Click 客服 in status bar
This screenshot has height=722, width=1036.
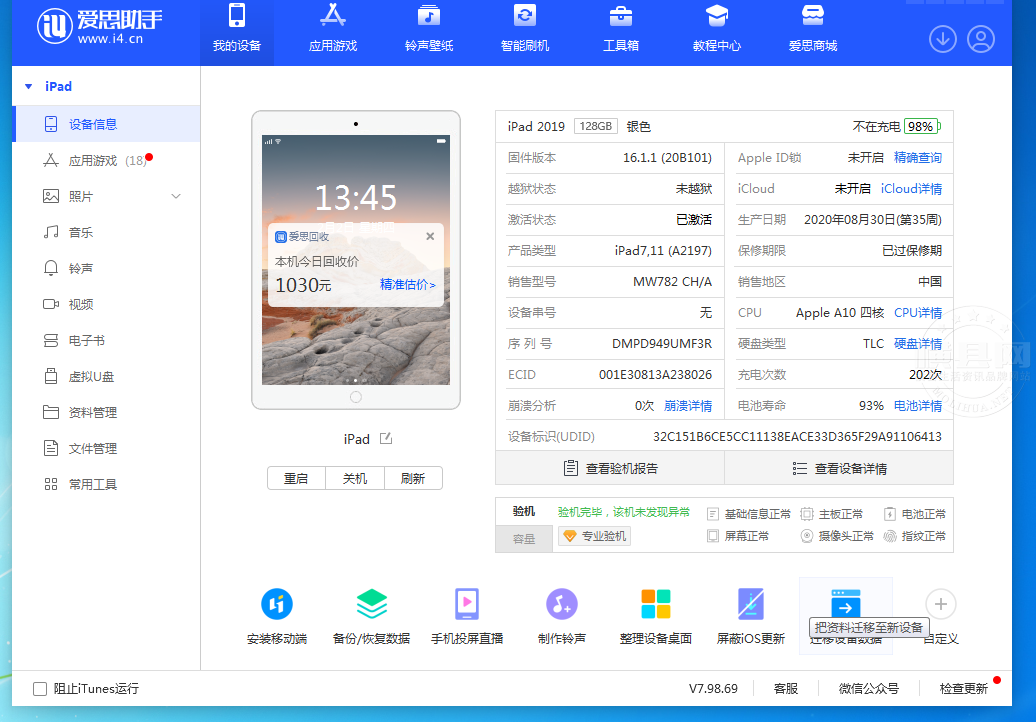point(786,689)
